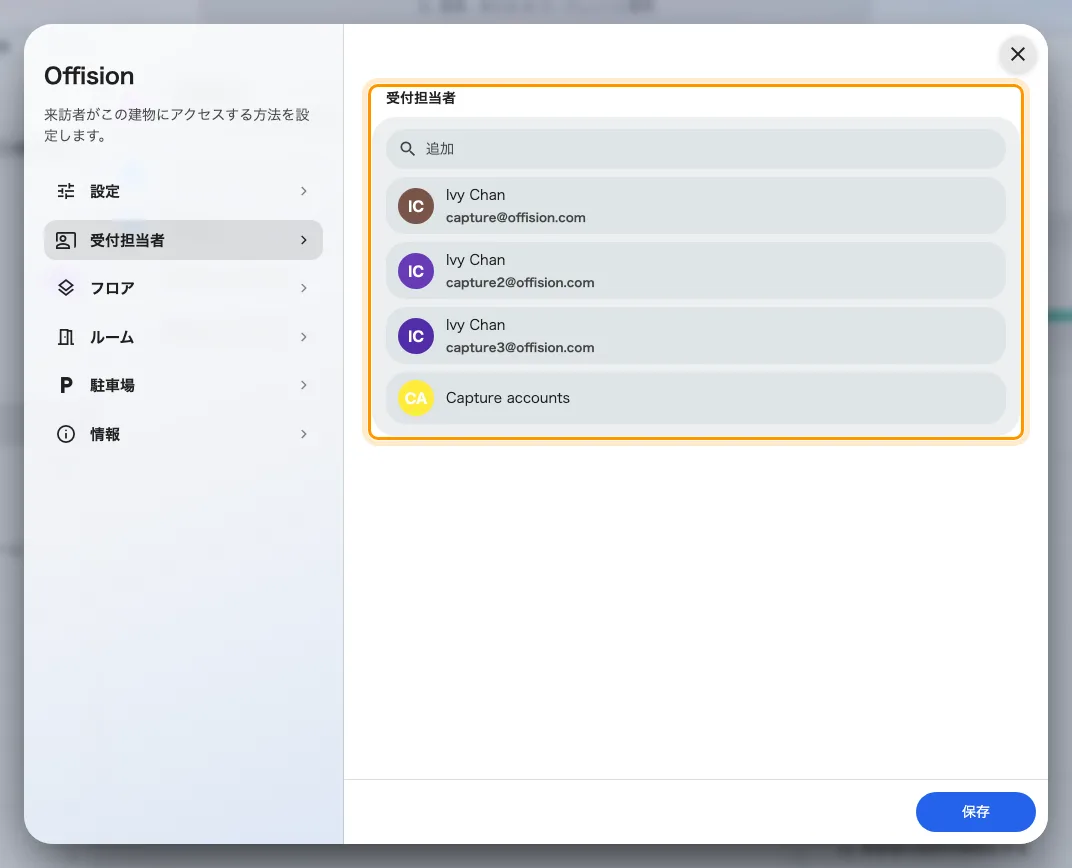
Task: Select the 受付担当者 menu item
Action: point(183,240)
